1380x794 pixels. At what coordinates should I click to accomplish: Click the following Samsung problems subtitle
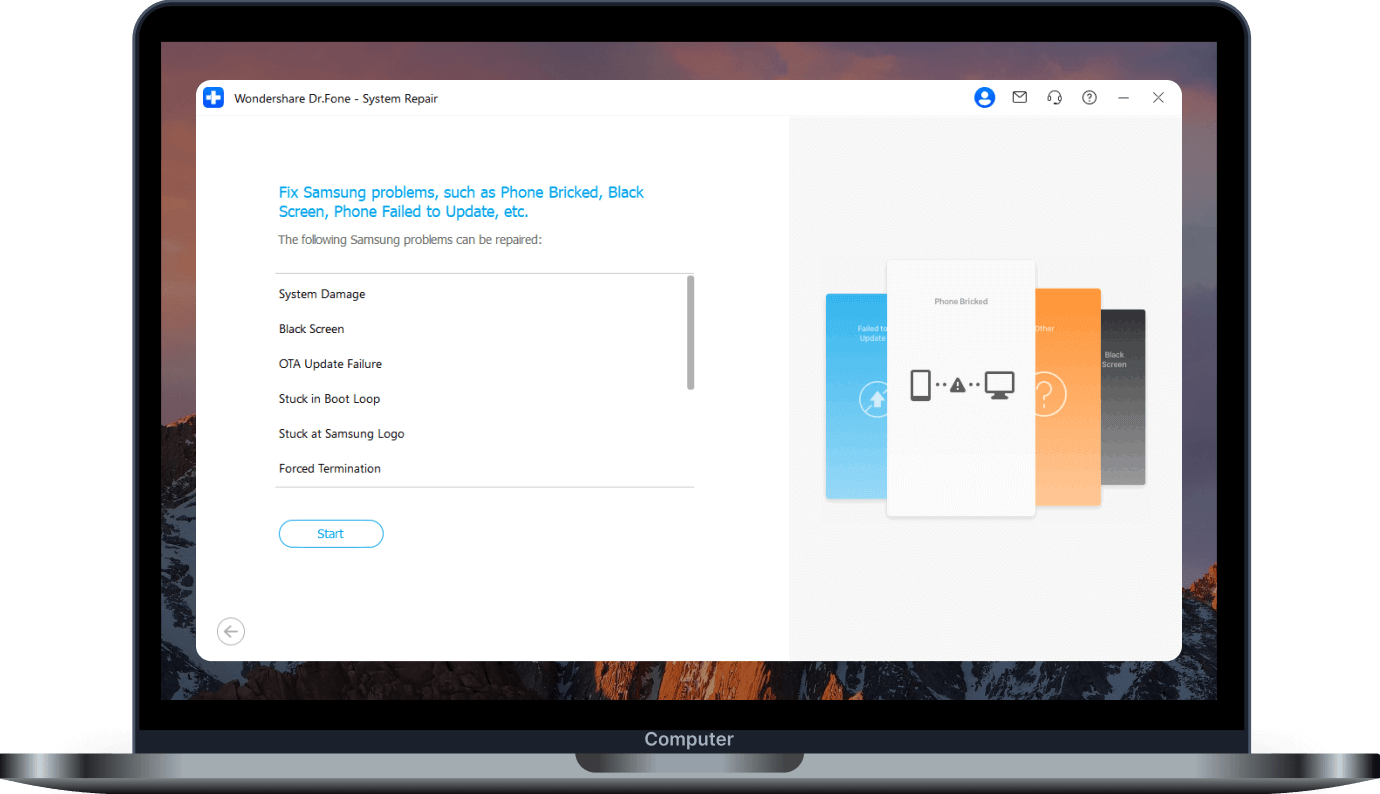tap(410, 240)
